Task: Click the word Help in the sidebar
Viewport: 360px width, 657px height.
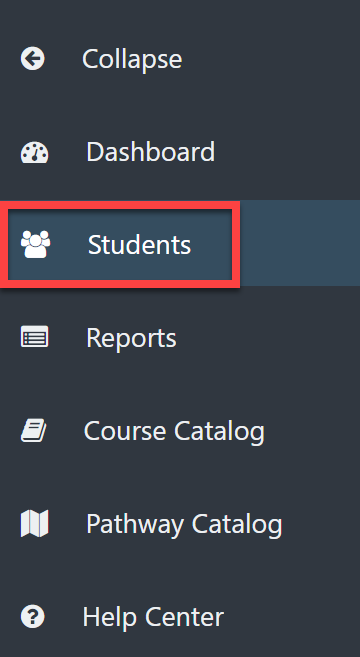Action: tap(111, 617)
